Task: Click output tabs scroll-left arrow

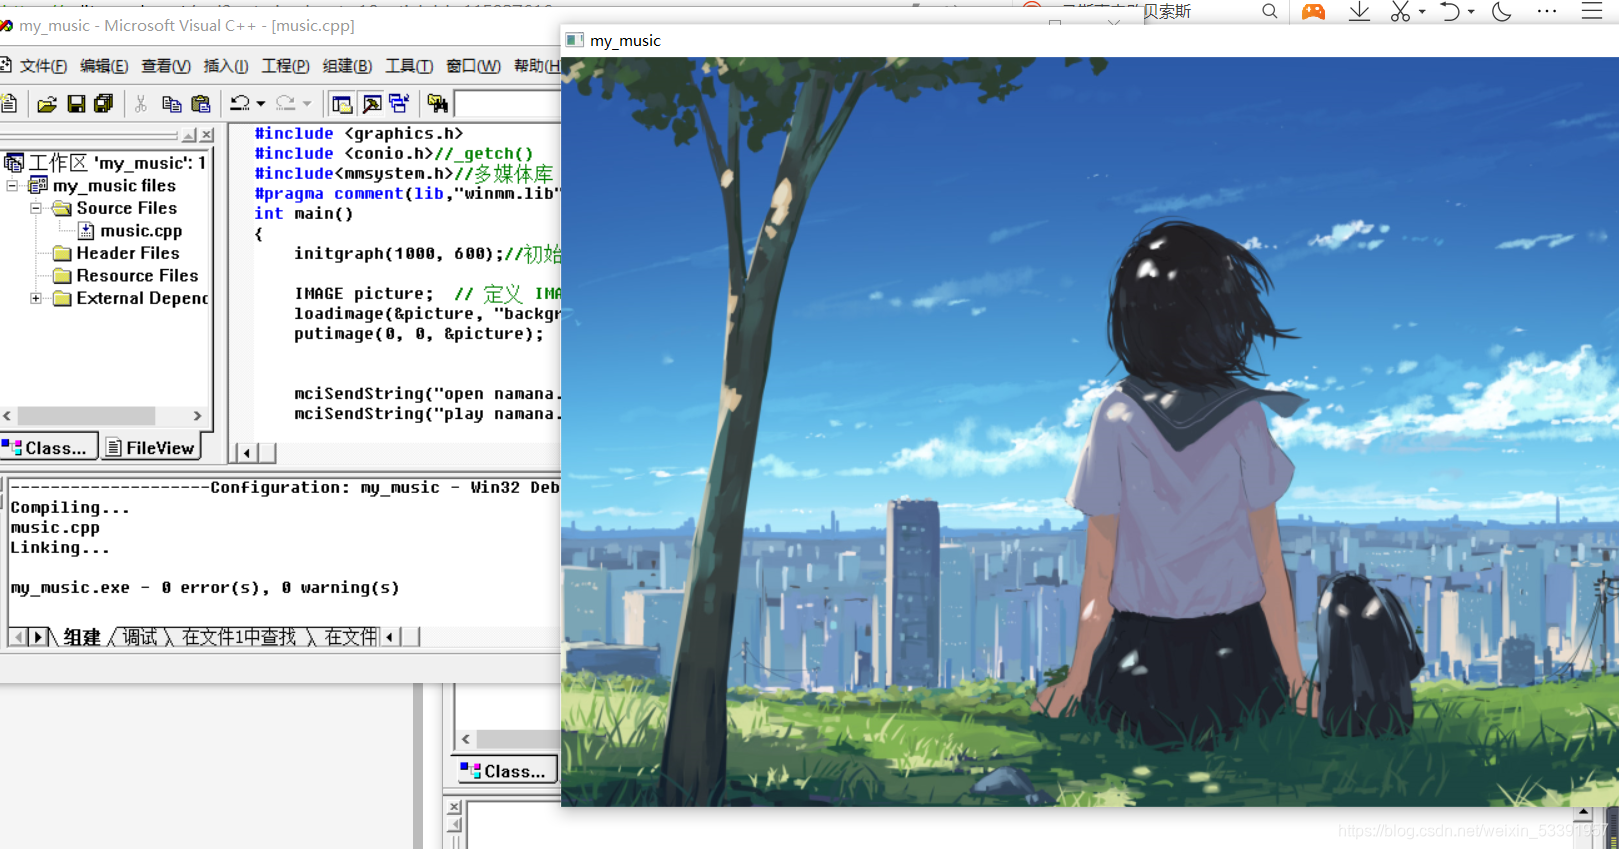Action: coord(18,637)
